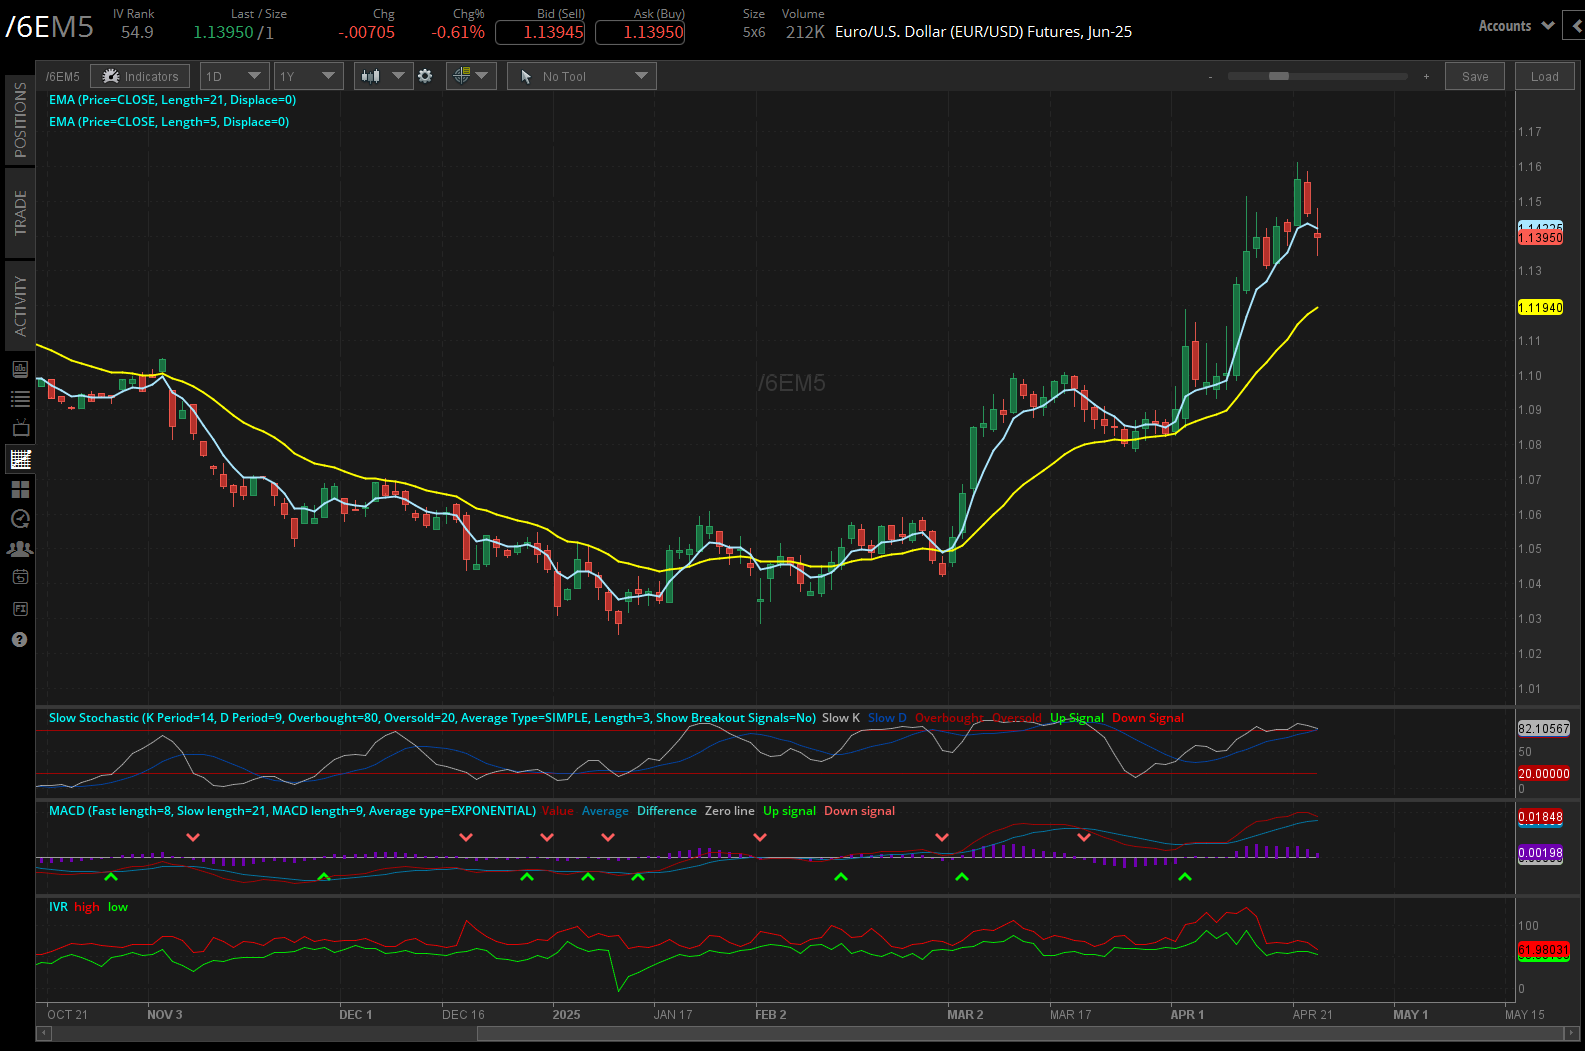Open the calendar with return arrow sidebar icon

20,578
